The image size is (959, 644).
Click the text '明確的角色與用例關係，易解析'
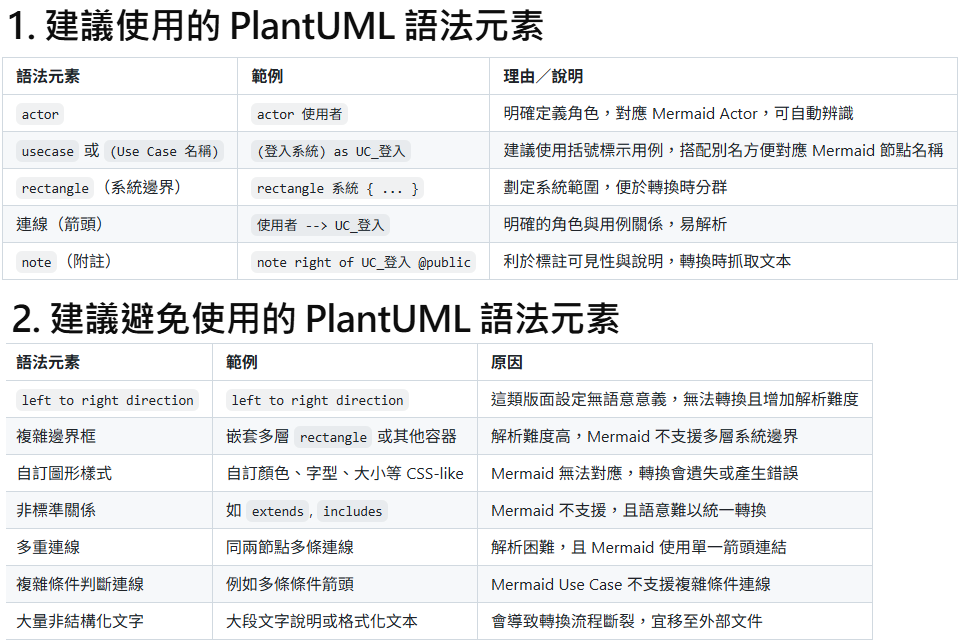click(615, 224)
